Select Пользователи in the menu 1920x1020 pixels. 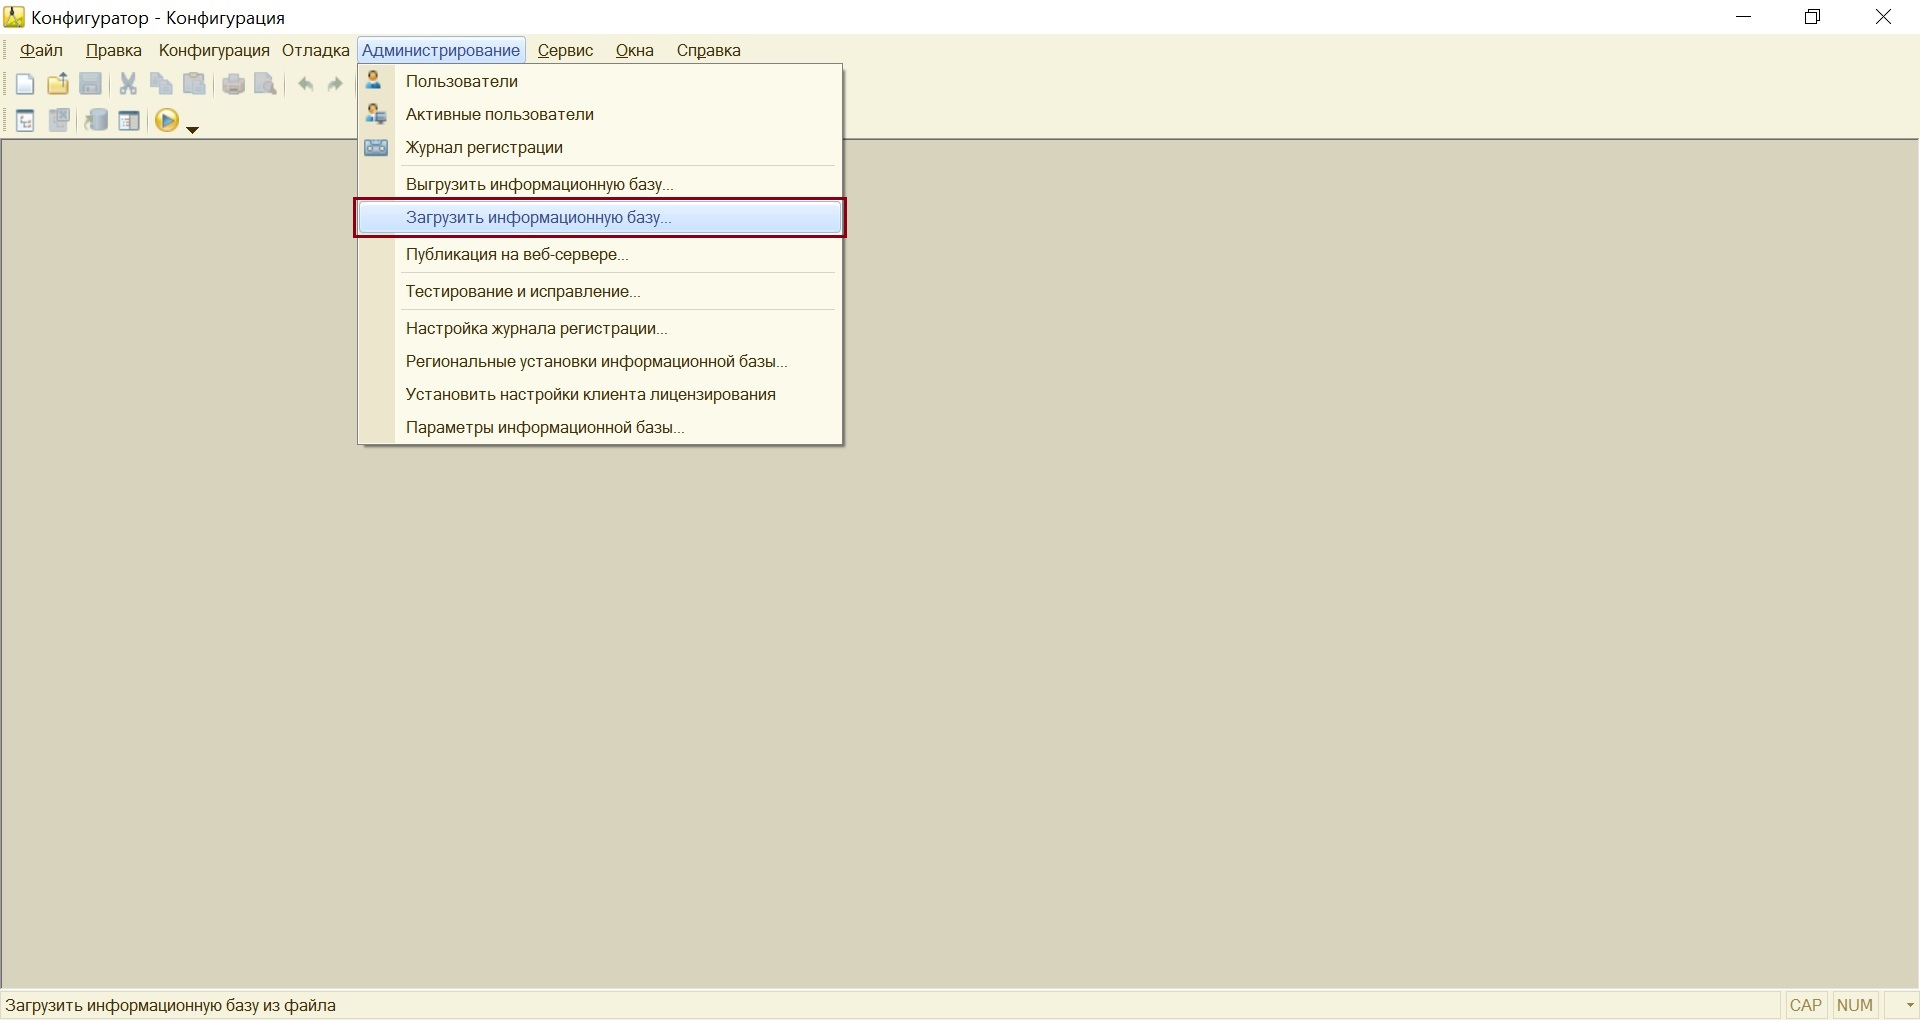click(x=461, y=81)
